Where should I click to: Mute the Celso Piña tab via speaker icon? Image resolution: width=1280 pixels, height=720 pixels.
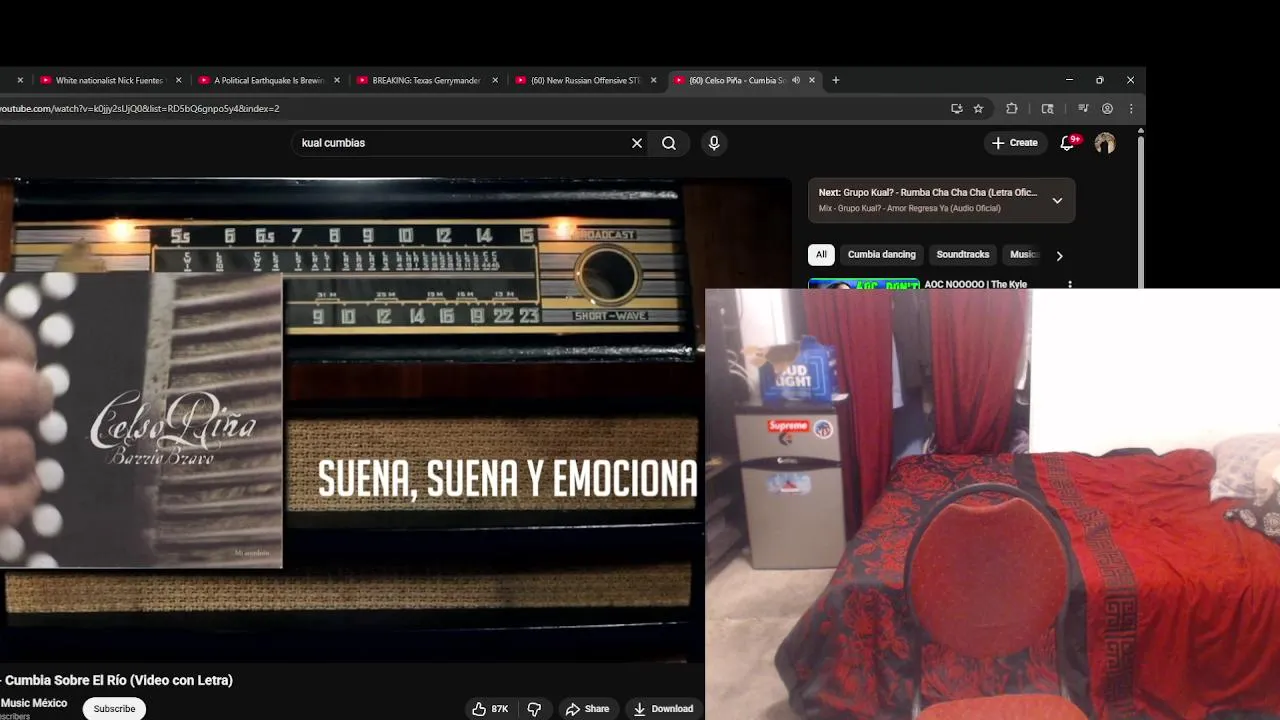point(796,80)
